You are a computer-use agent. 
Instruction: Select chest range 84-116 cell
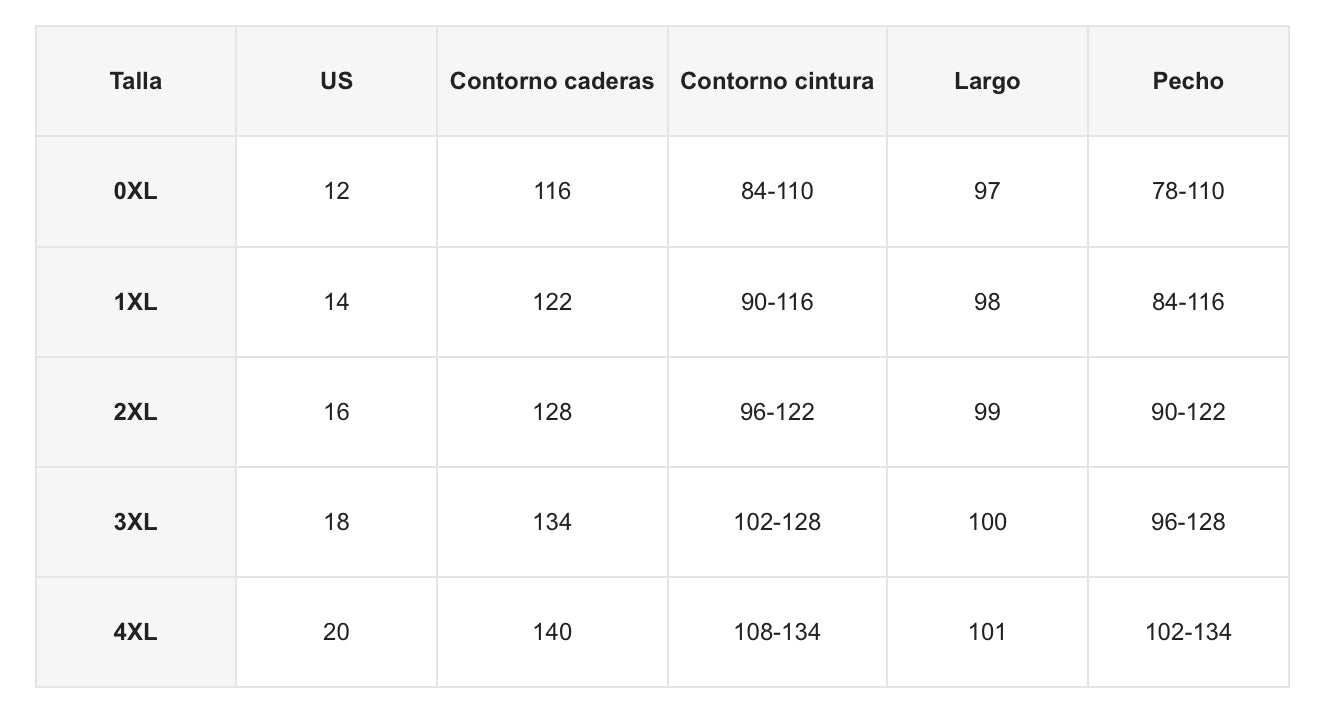click(1188, 302)
